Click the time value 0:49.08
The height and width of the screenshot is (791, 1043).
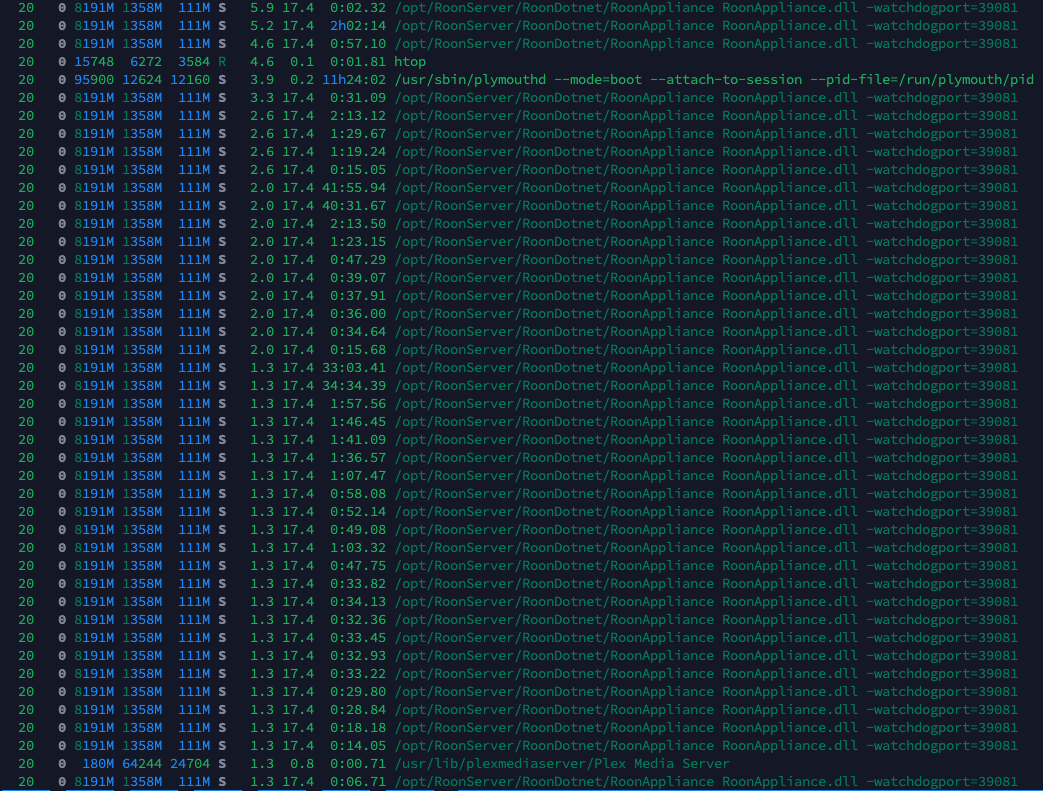coord(358,529)
